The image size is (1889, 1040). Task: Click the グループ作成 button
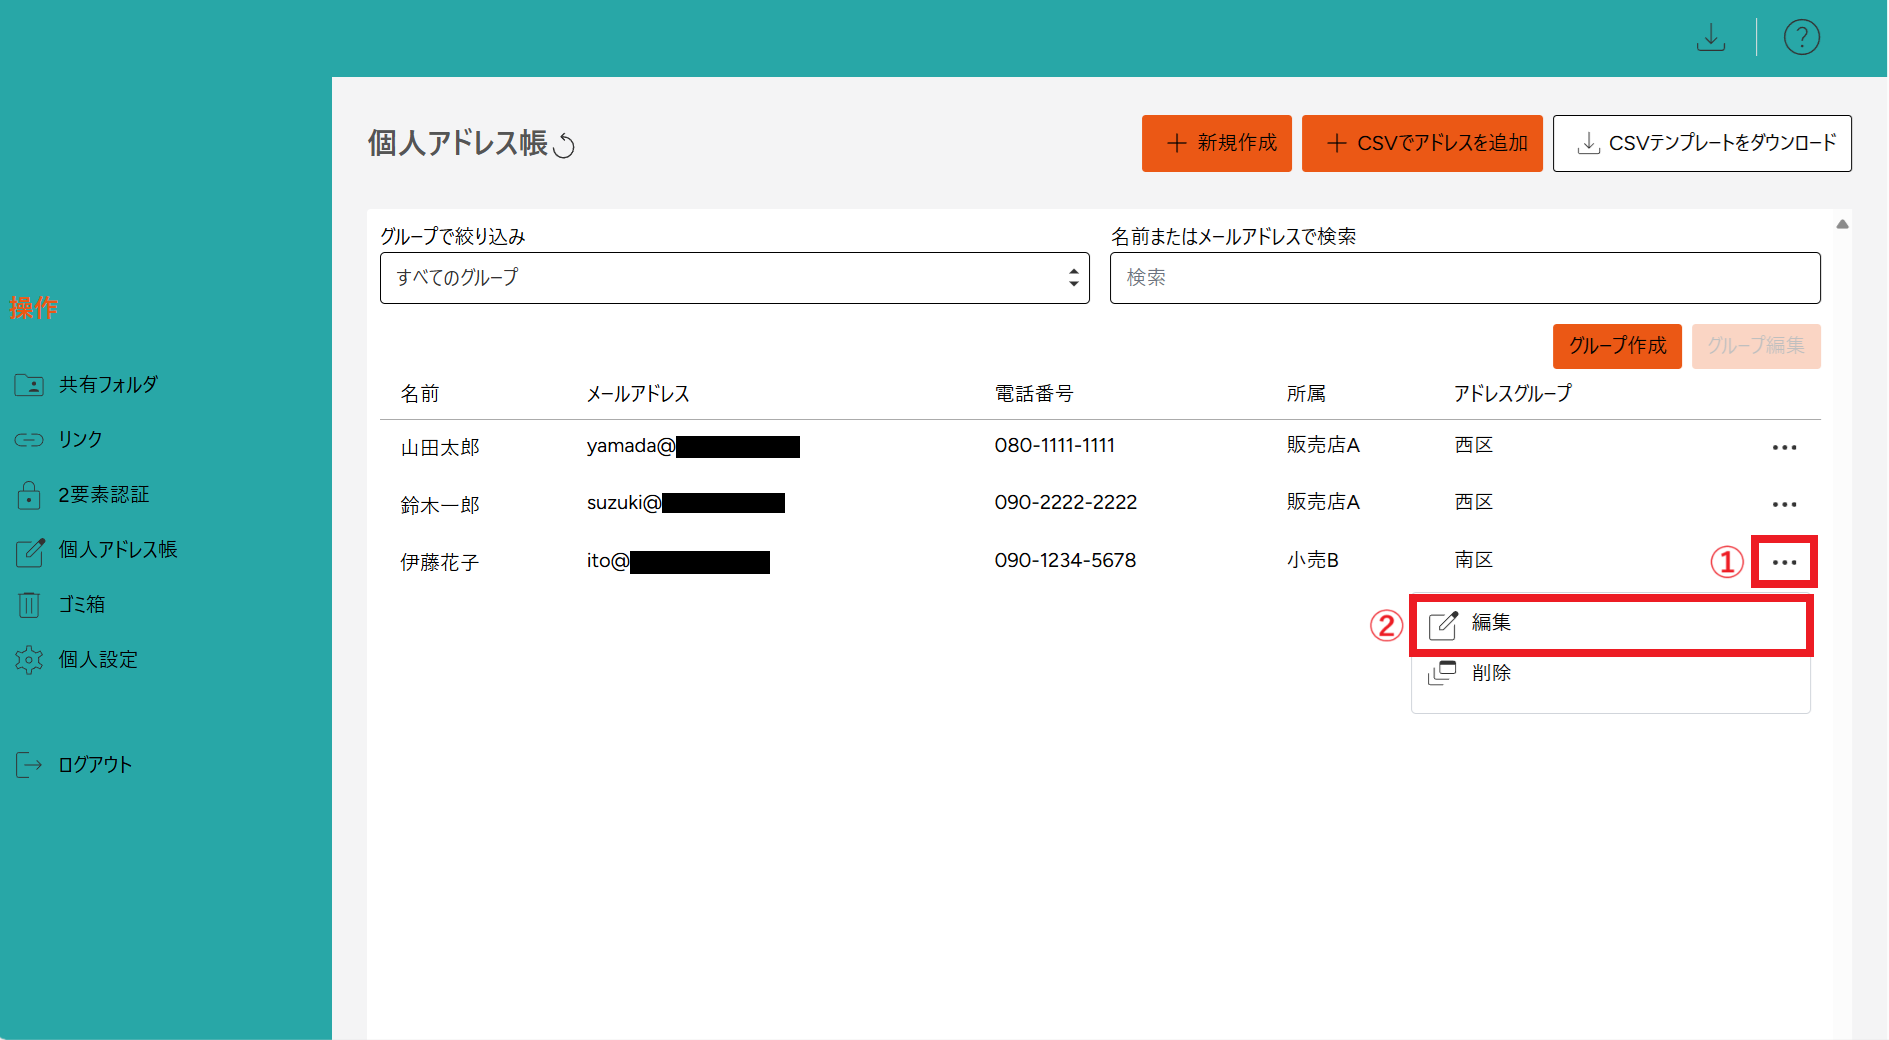1617,346
